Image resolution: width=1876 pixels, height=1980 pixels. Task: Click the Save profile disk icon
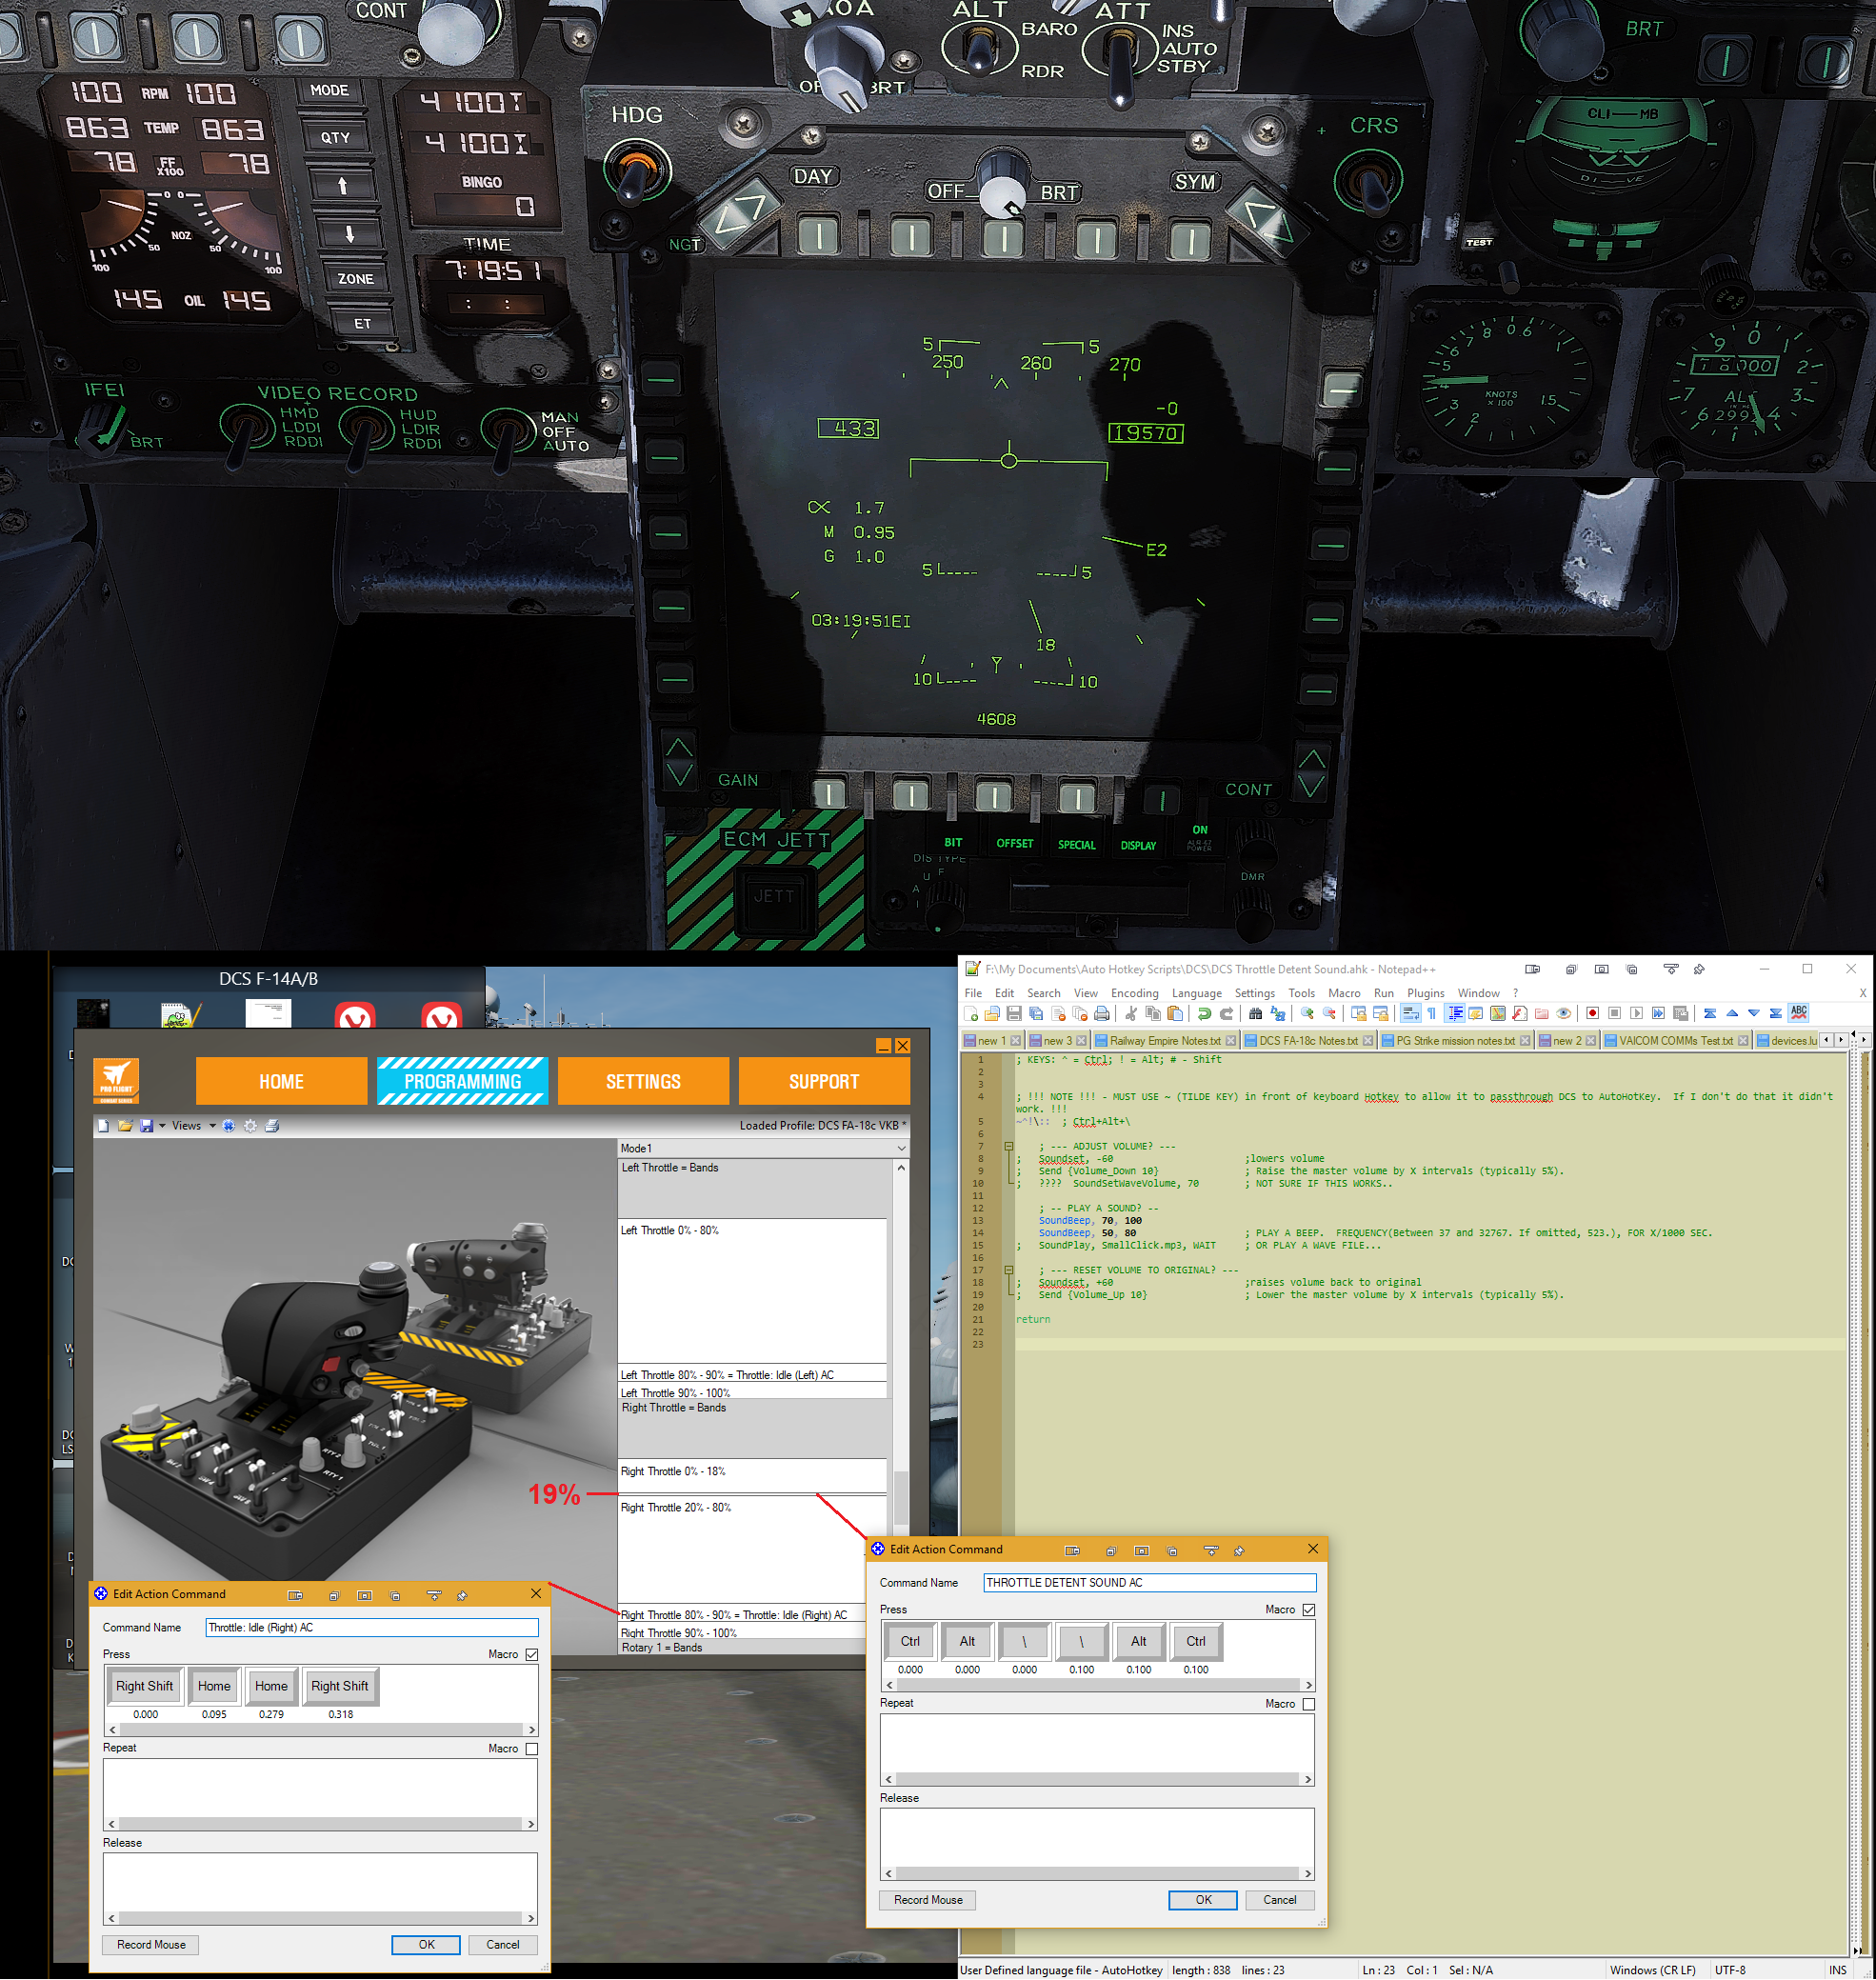tap(146, 1126)
